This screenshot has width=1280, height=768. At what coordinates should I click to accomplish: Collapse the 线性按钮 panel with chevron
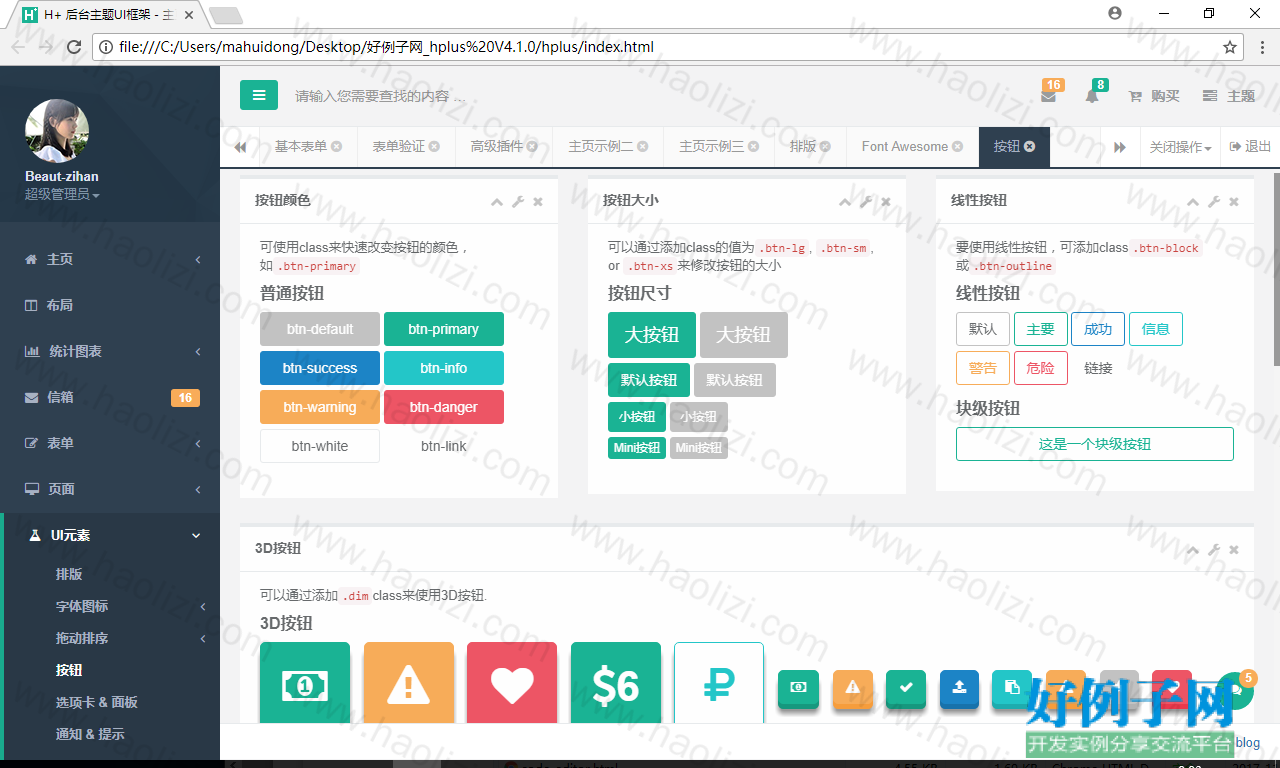(x=1193, y=201)
